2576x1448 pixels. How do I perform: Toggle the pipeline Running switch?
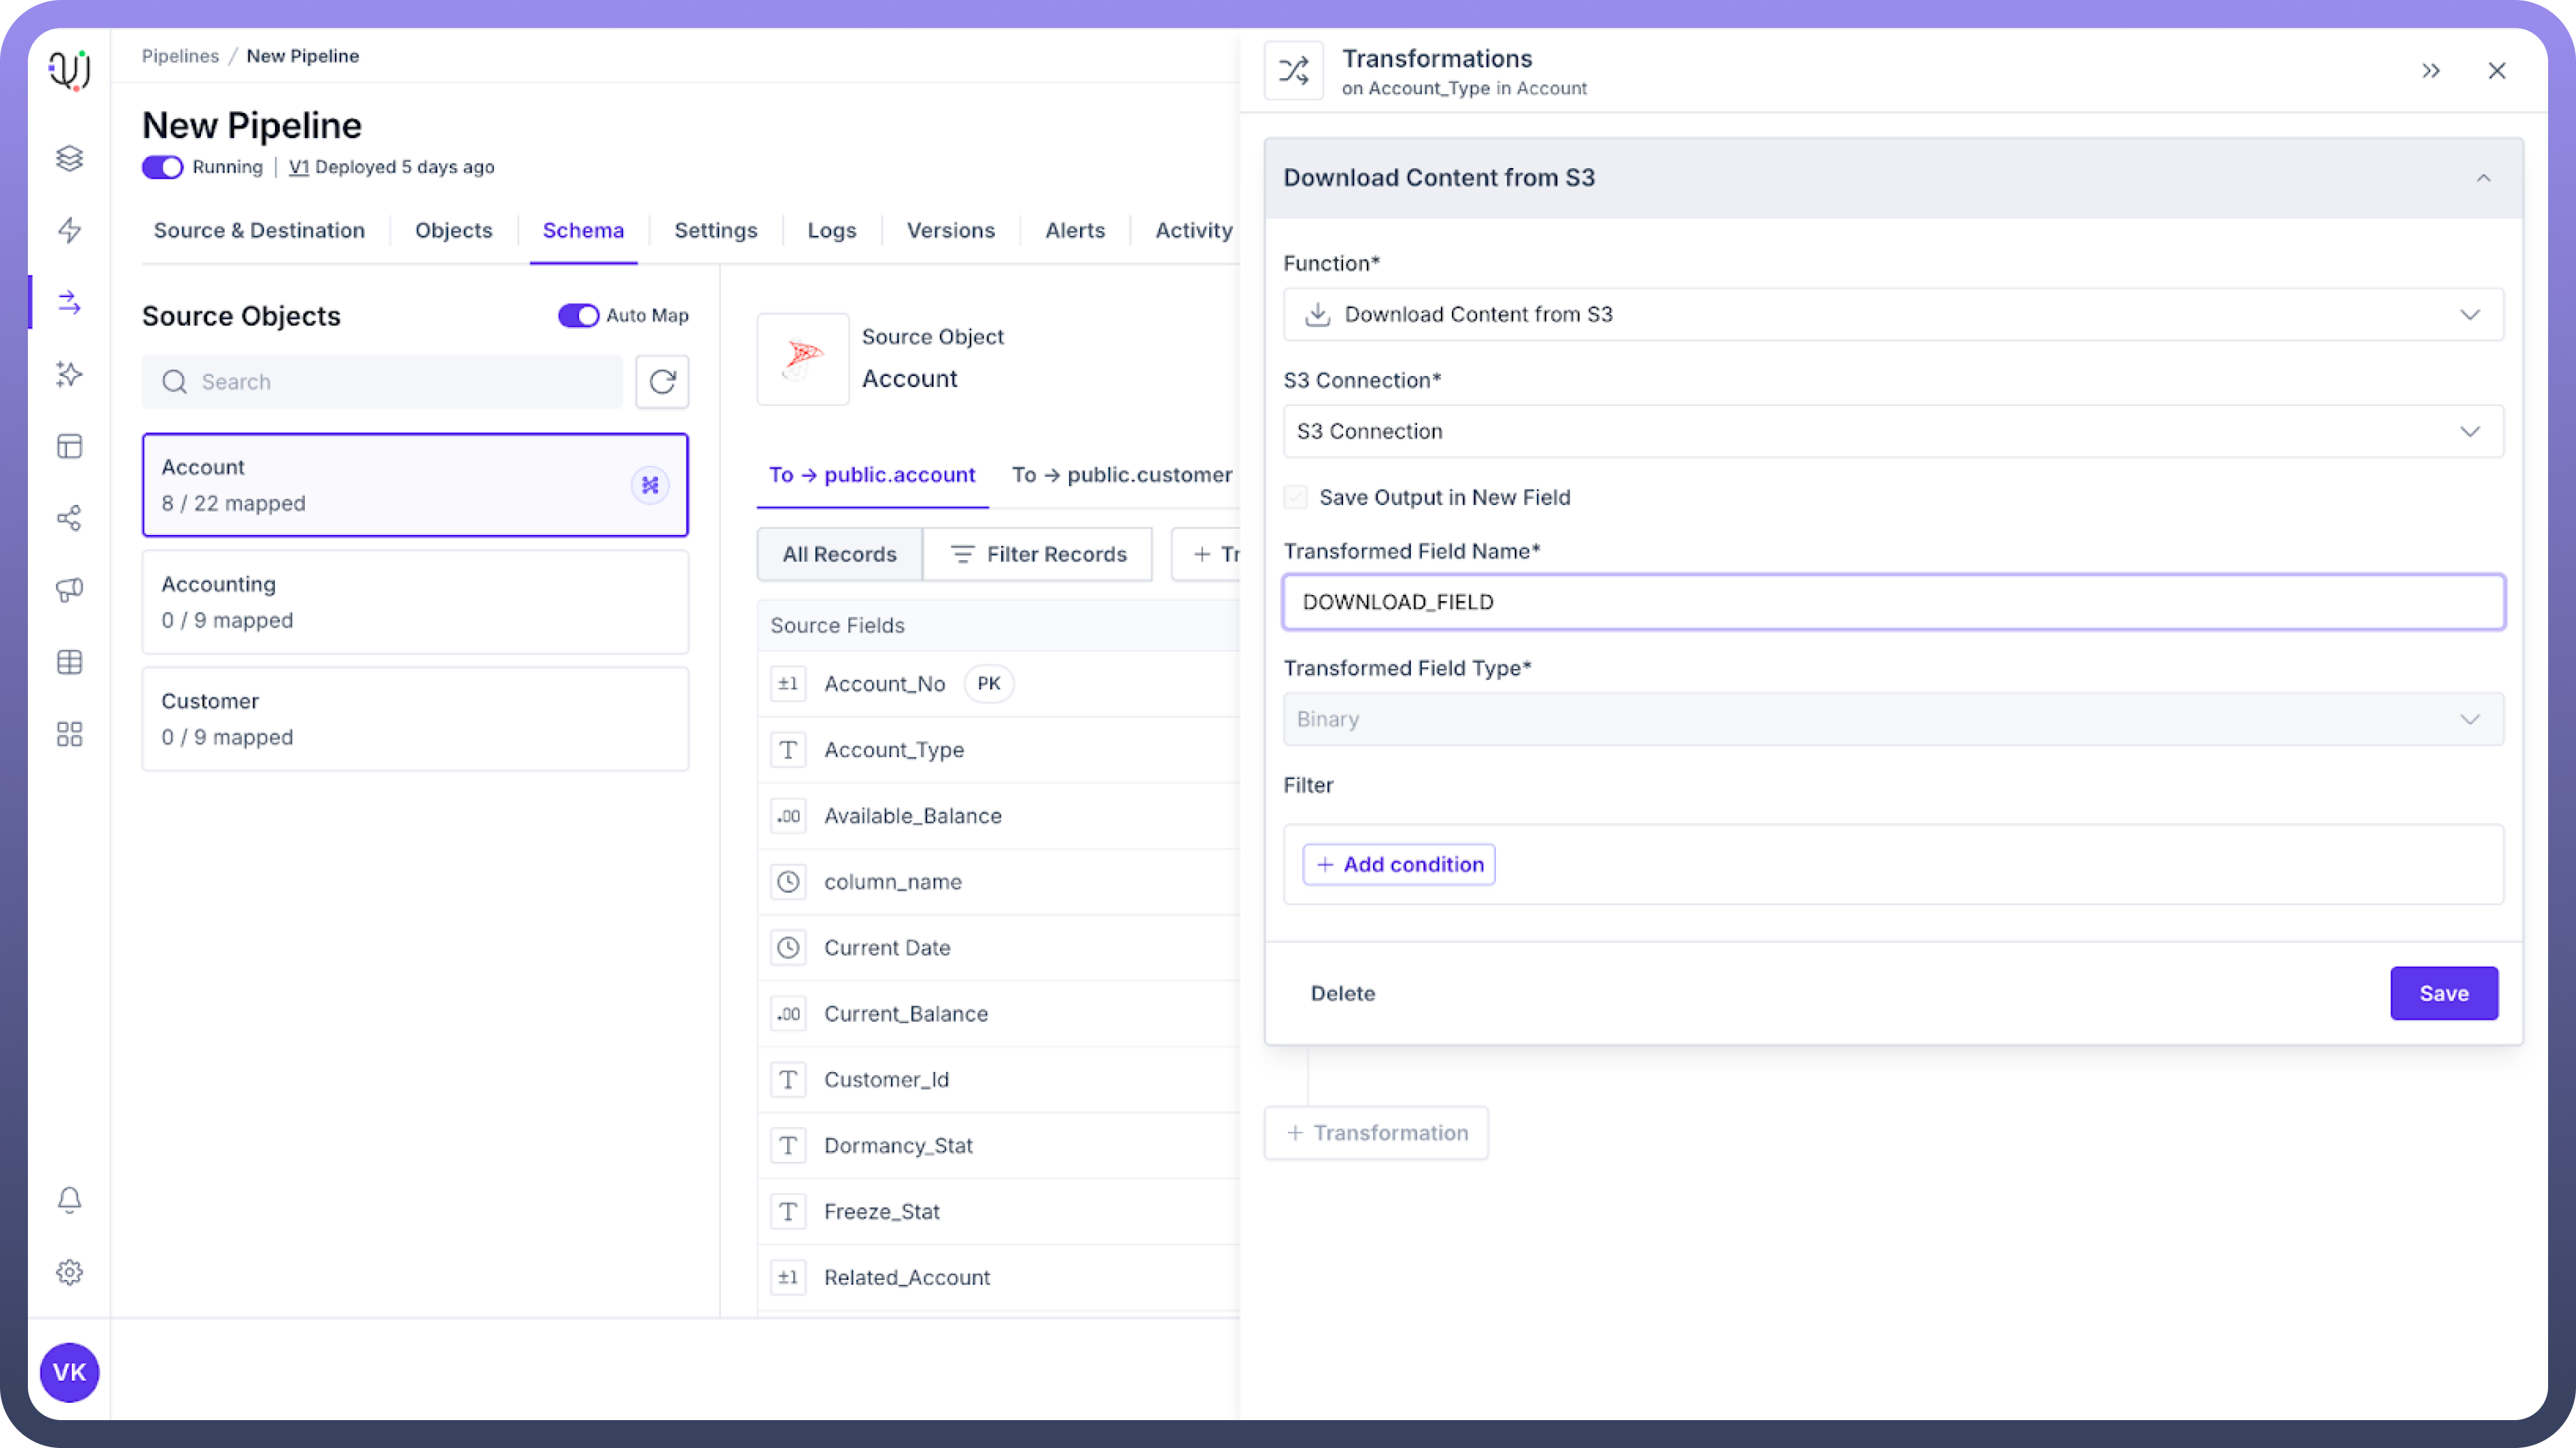(162, 167)
